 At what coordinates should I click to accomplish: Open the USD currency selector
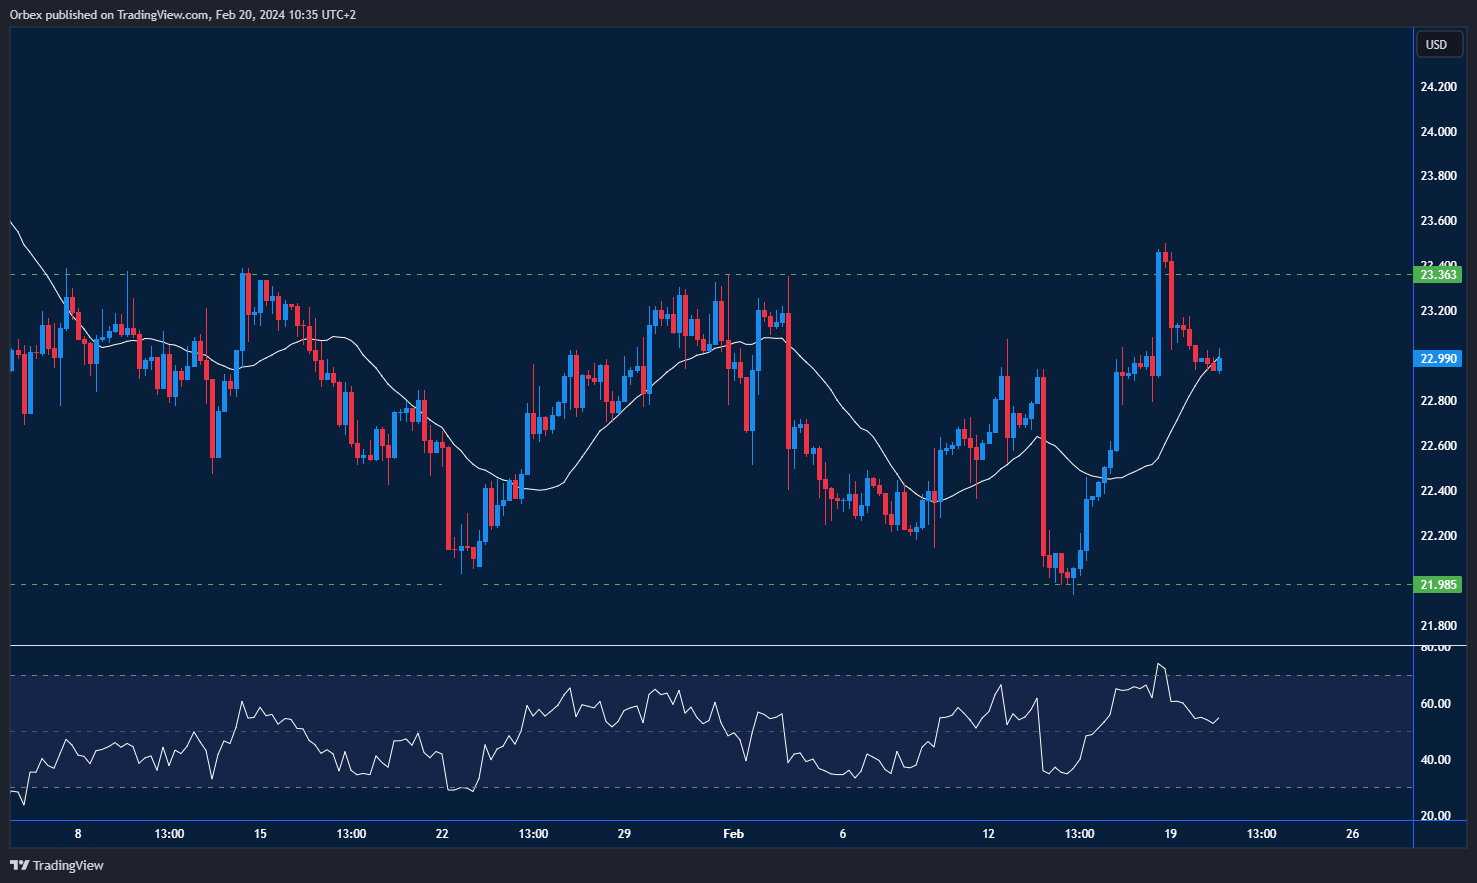coord(1437,44)
